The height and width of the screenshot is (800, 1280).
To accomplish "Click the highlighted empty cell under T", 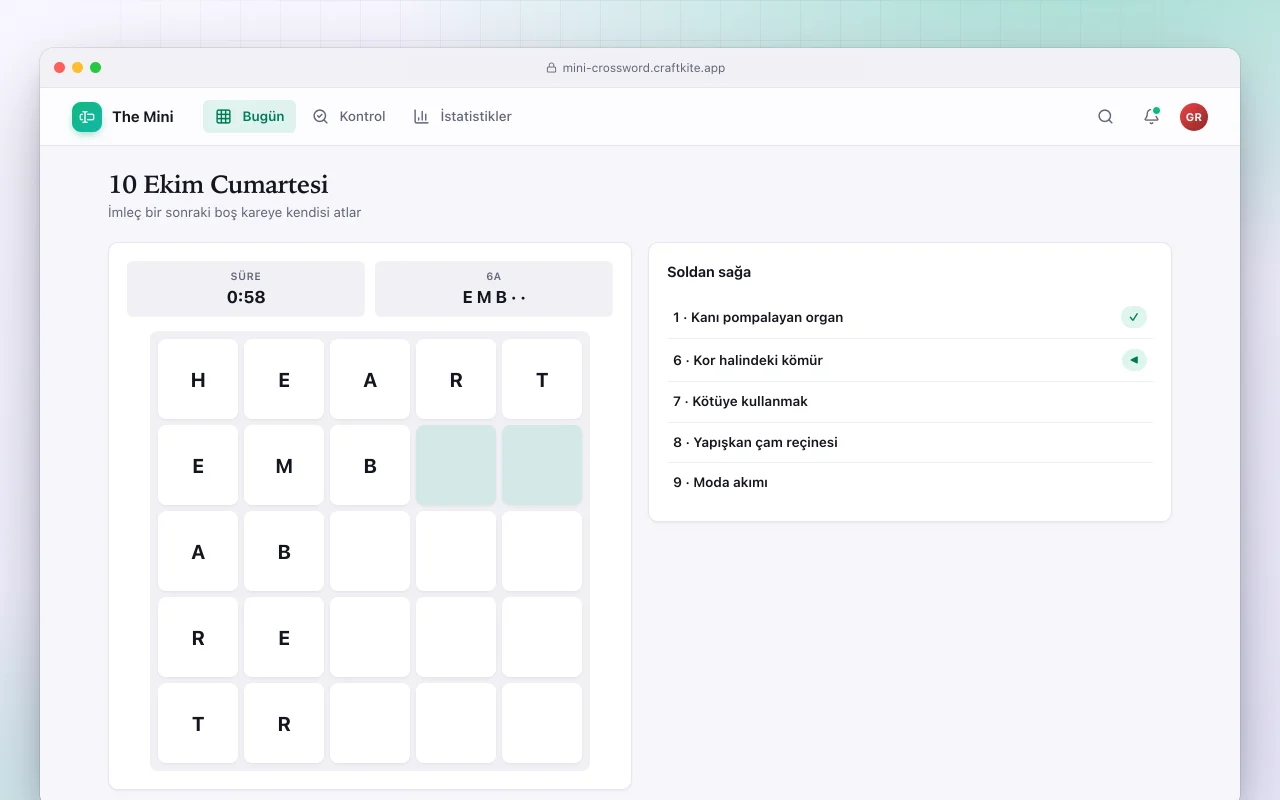I will coord(542,465).
